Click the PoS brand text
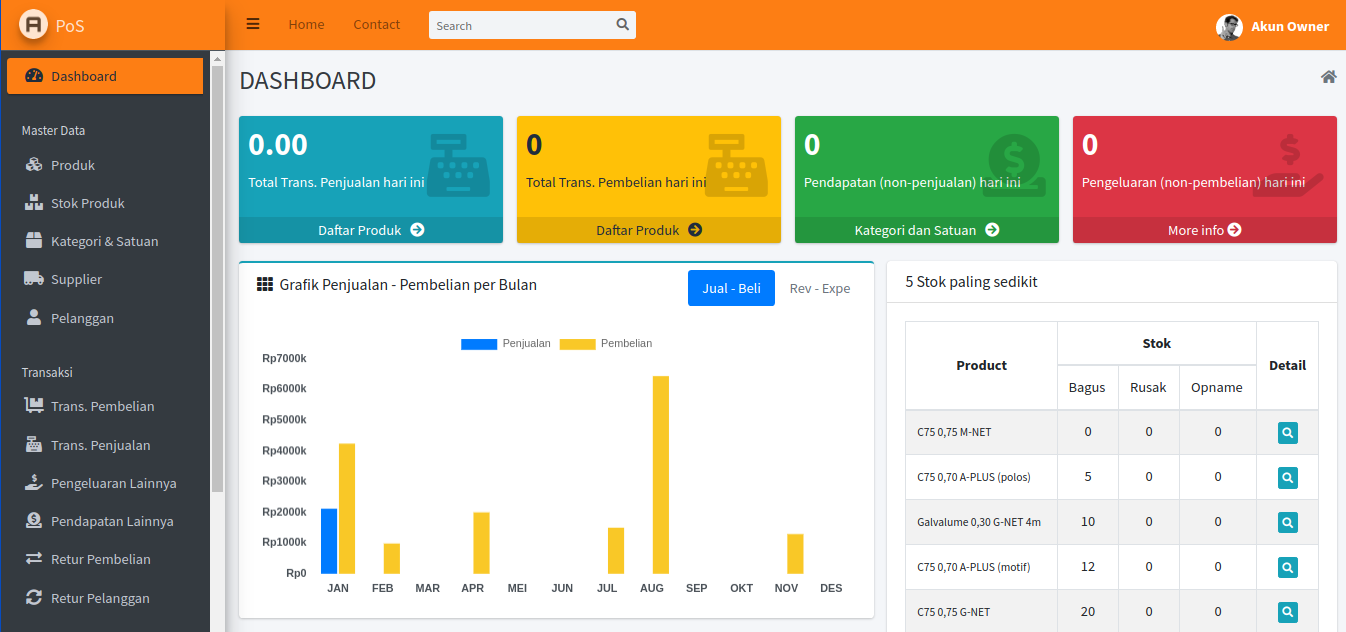The height and width of the screenshot is (632, 1346). pyautogui.click(x=70, y=26)
